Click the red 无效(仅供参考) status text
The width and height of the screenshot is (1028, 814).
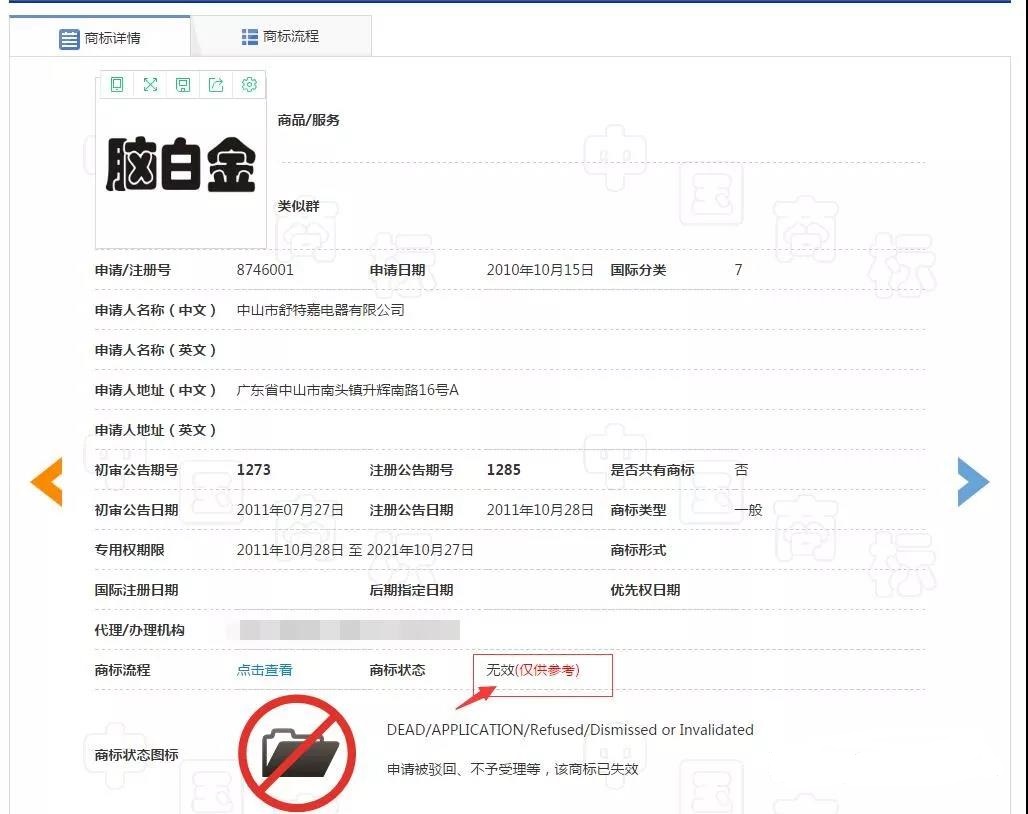536,670
